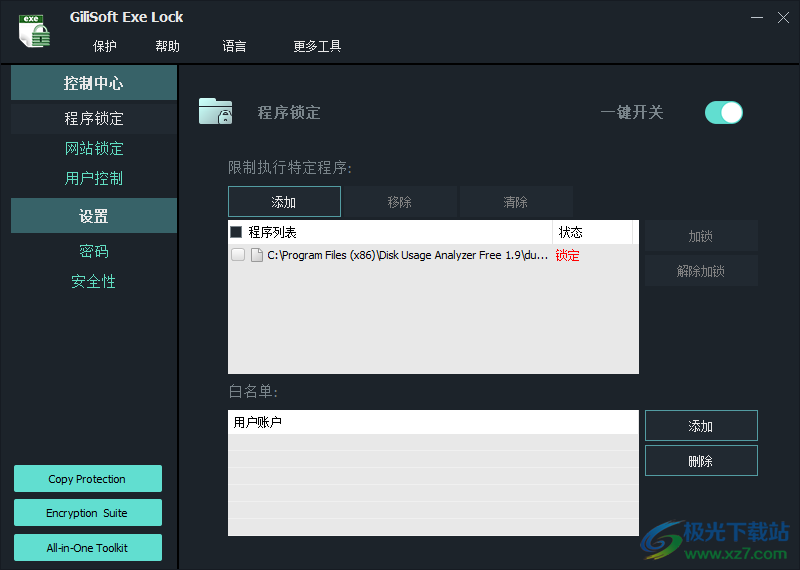
Task: Click the 移除 button
Action: pos(400,202)
